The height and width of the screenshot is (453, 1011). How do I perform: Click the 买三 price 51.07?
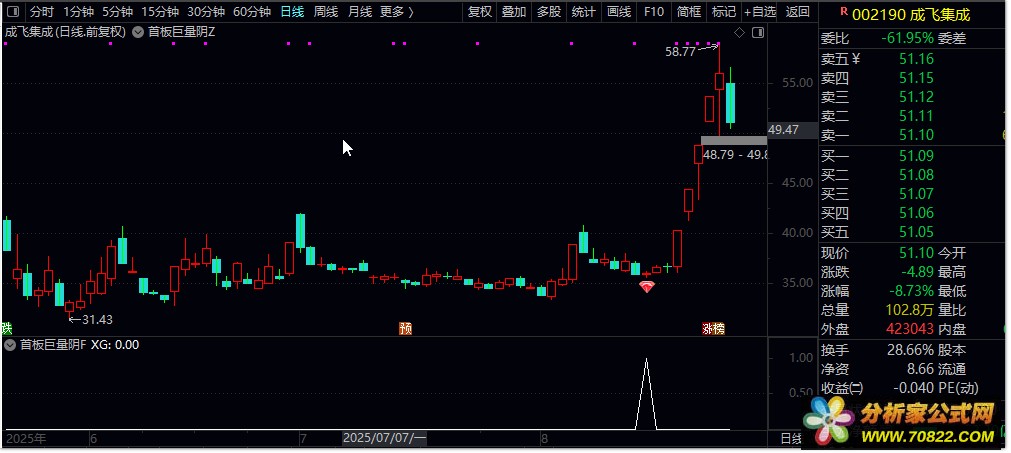[916, 194]
